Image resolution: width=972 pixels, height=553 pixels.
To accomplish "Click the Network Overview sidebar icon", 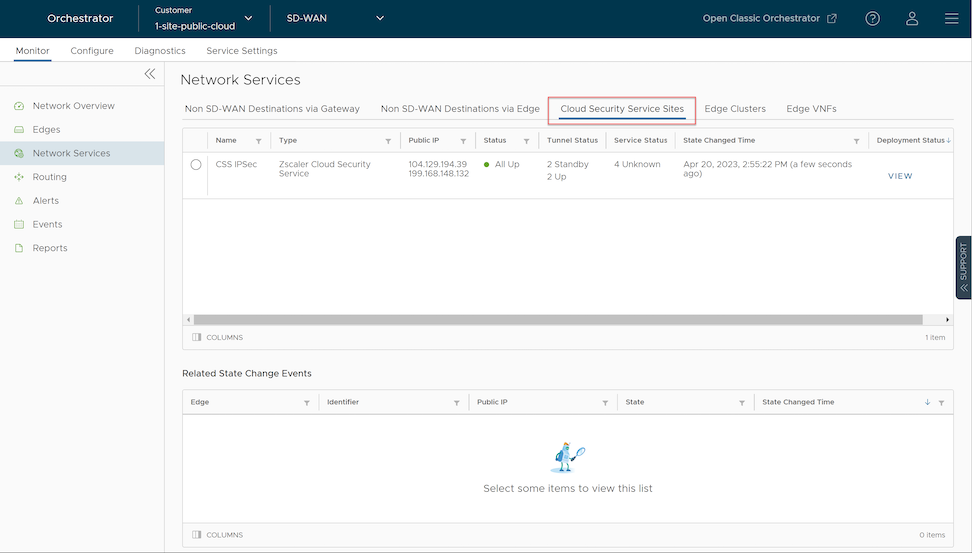I will (19, 106).
